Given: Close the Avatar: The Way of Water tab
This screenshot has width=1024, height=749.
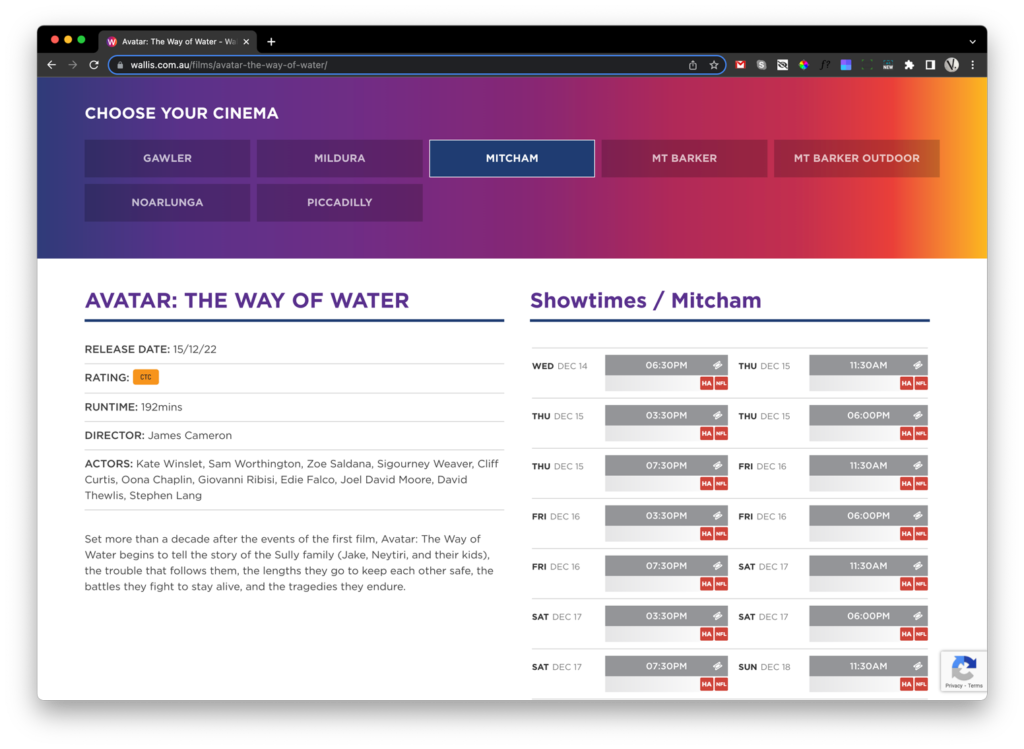Looking at the screenshot, I should coord(246,42).
